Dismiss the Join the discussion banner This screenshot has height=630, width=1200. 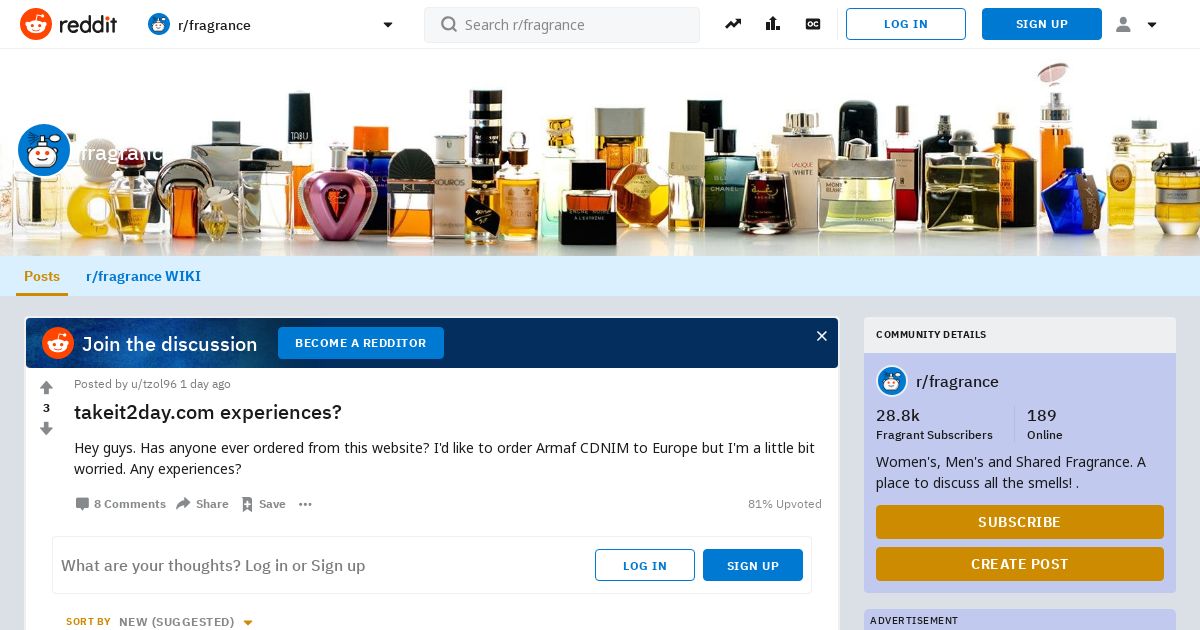tap(822, 336)
